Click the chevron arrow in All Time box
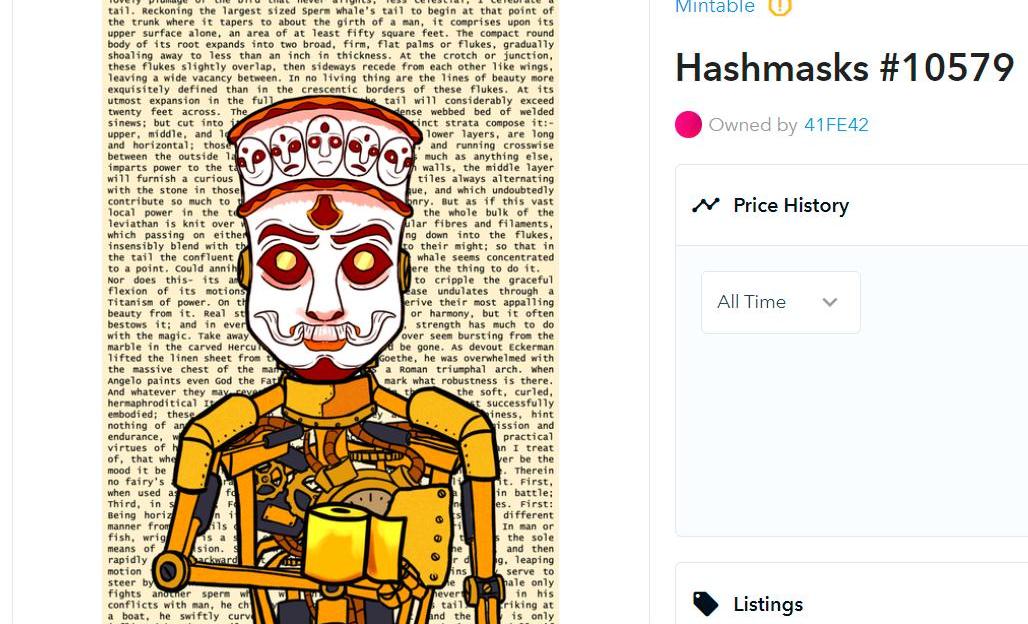1028x624 pixels. coord(830,302)
